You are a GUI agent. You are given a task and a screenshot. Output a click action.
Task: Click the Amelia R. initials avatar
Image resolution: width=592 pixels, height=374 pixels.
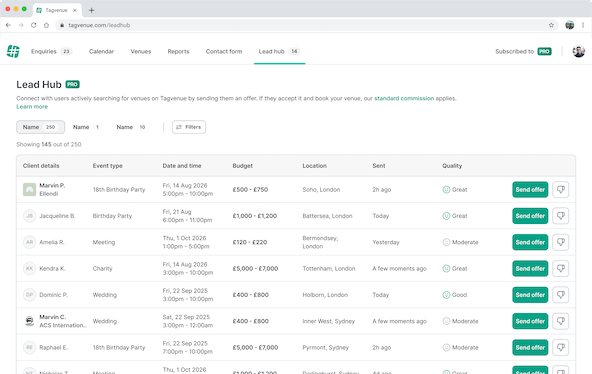tap(29, 242)
